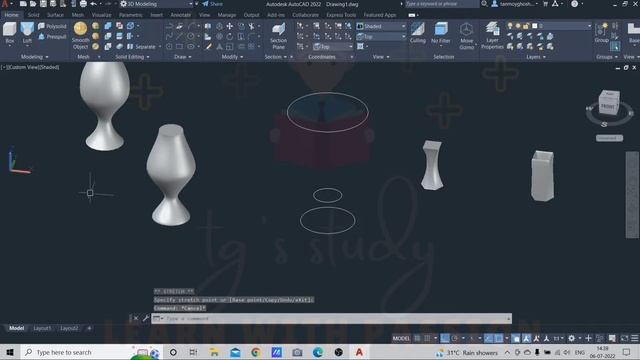Switch to the Layout1 tab

point(42,328)
